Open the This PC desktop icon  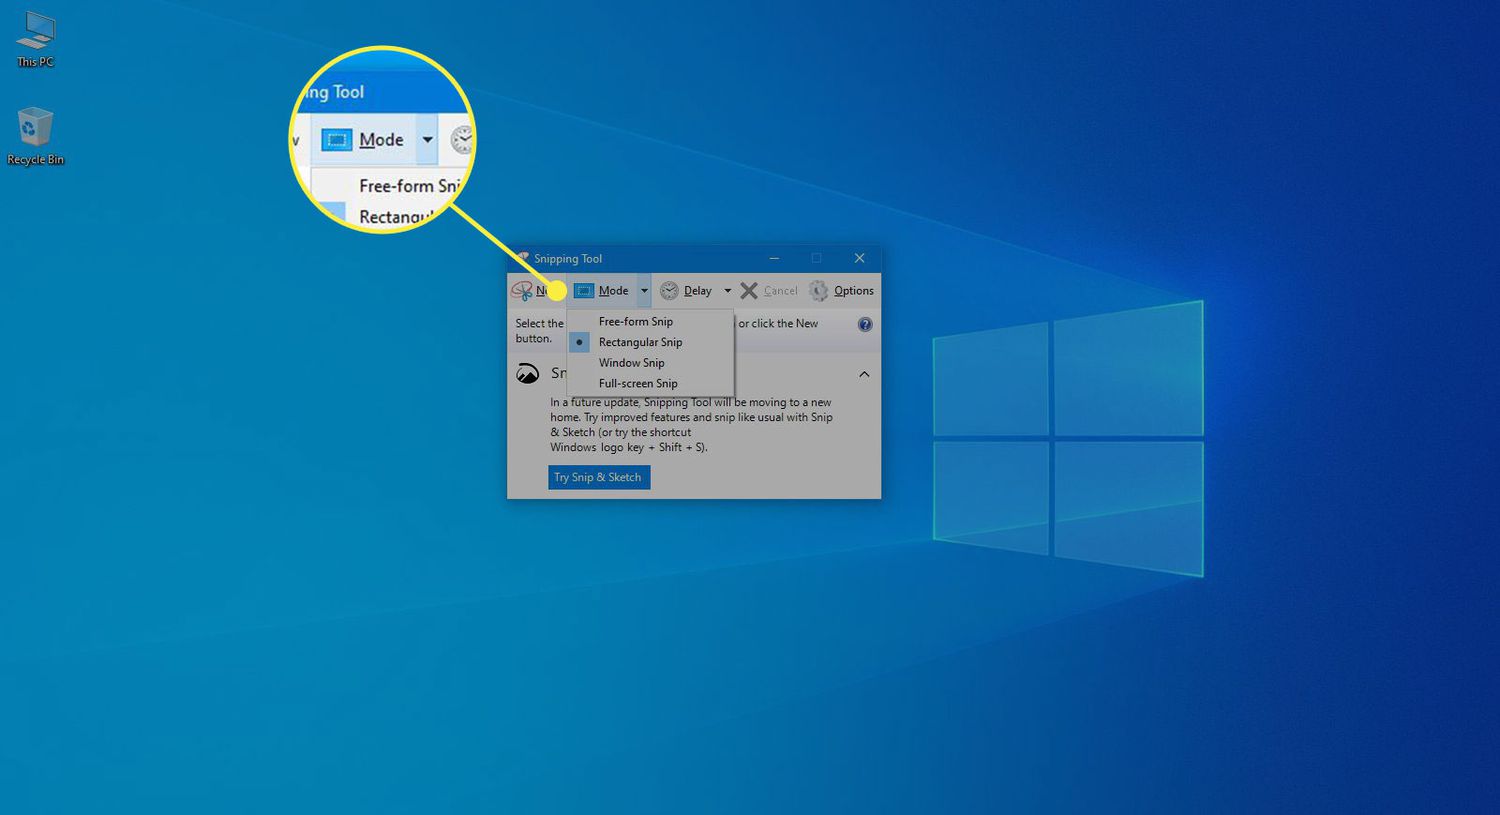point(35,38)
